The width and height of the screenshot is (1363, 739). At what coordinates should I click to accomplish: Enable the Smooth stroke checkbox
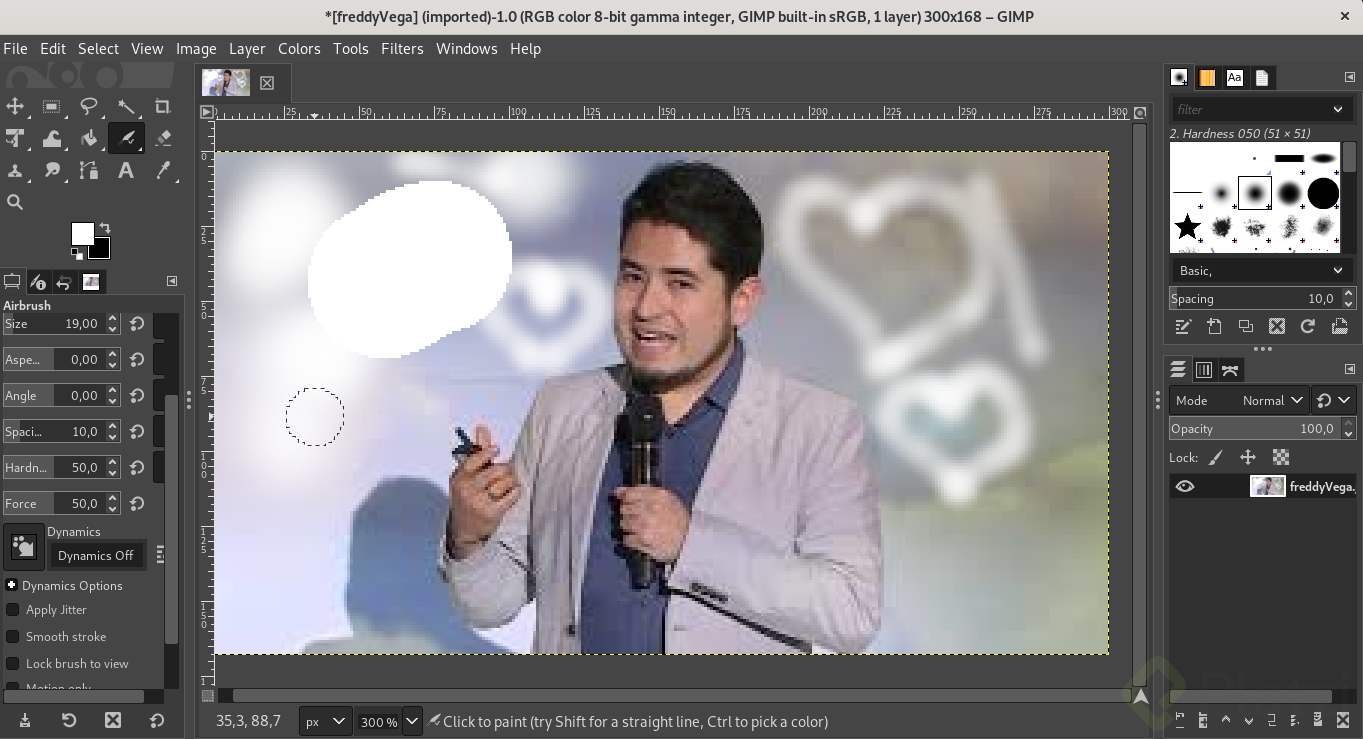13,637
